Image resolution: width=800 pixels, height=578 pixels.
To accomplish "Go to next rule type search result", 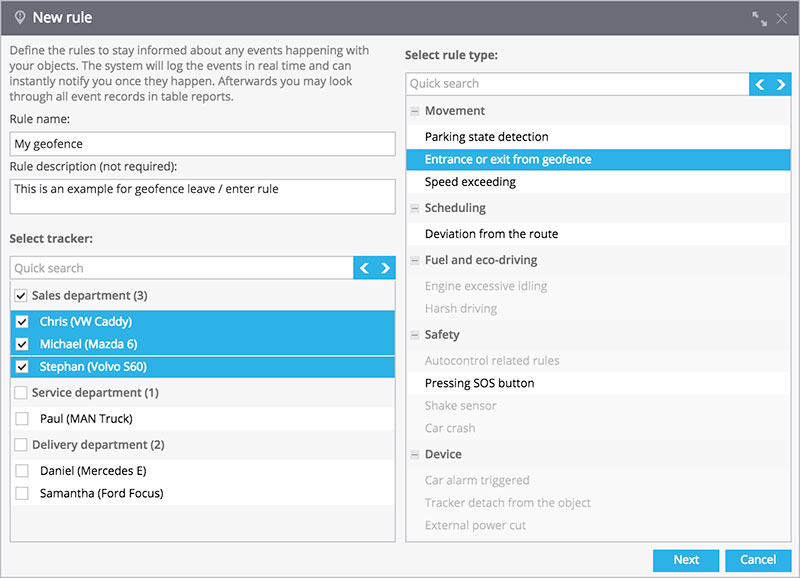I will [781, 84].
